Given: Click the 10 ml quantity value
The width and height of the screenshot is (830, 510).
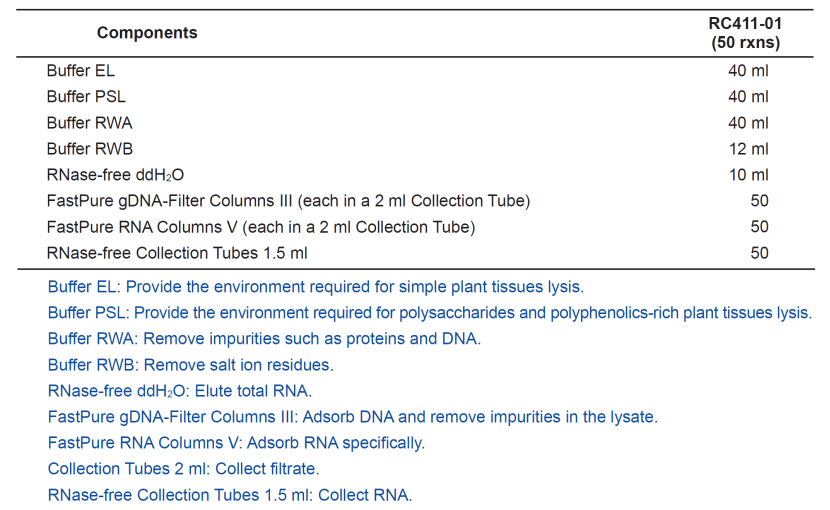Looking at the screenshot, I should tap(748, 175).
